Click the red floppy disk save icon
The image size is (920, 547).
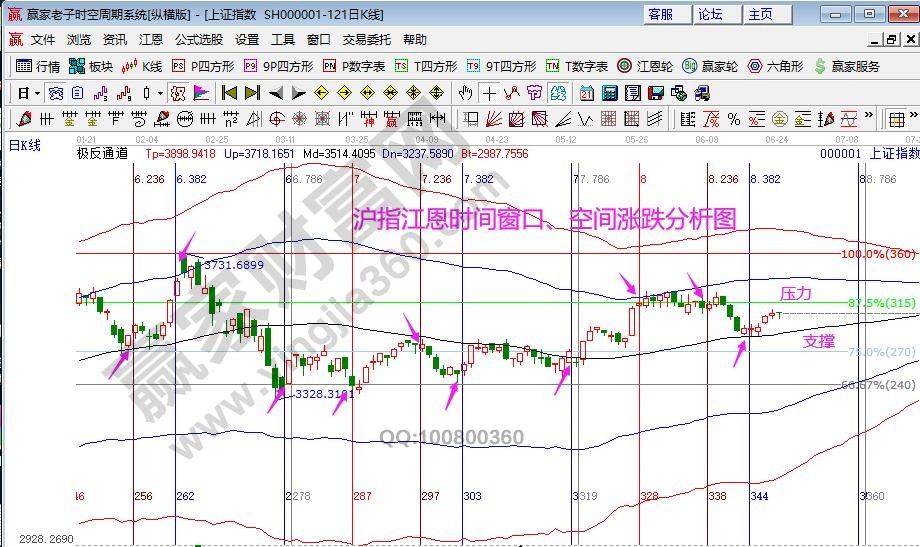[x=655, y=93]
